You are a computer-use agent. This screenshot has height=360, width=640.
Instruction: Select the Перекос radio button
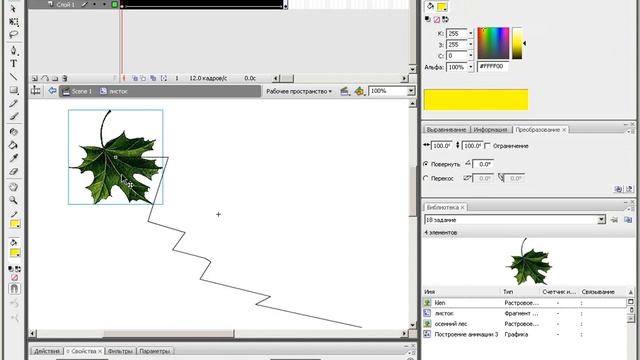[x=426, y=178]
